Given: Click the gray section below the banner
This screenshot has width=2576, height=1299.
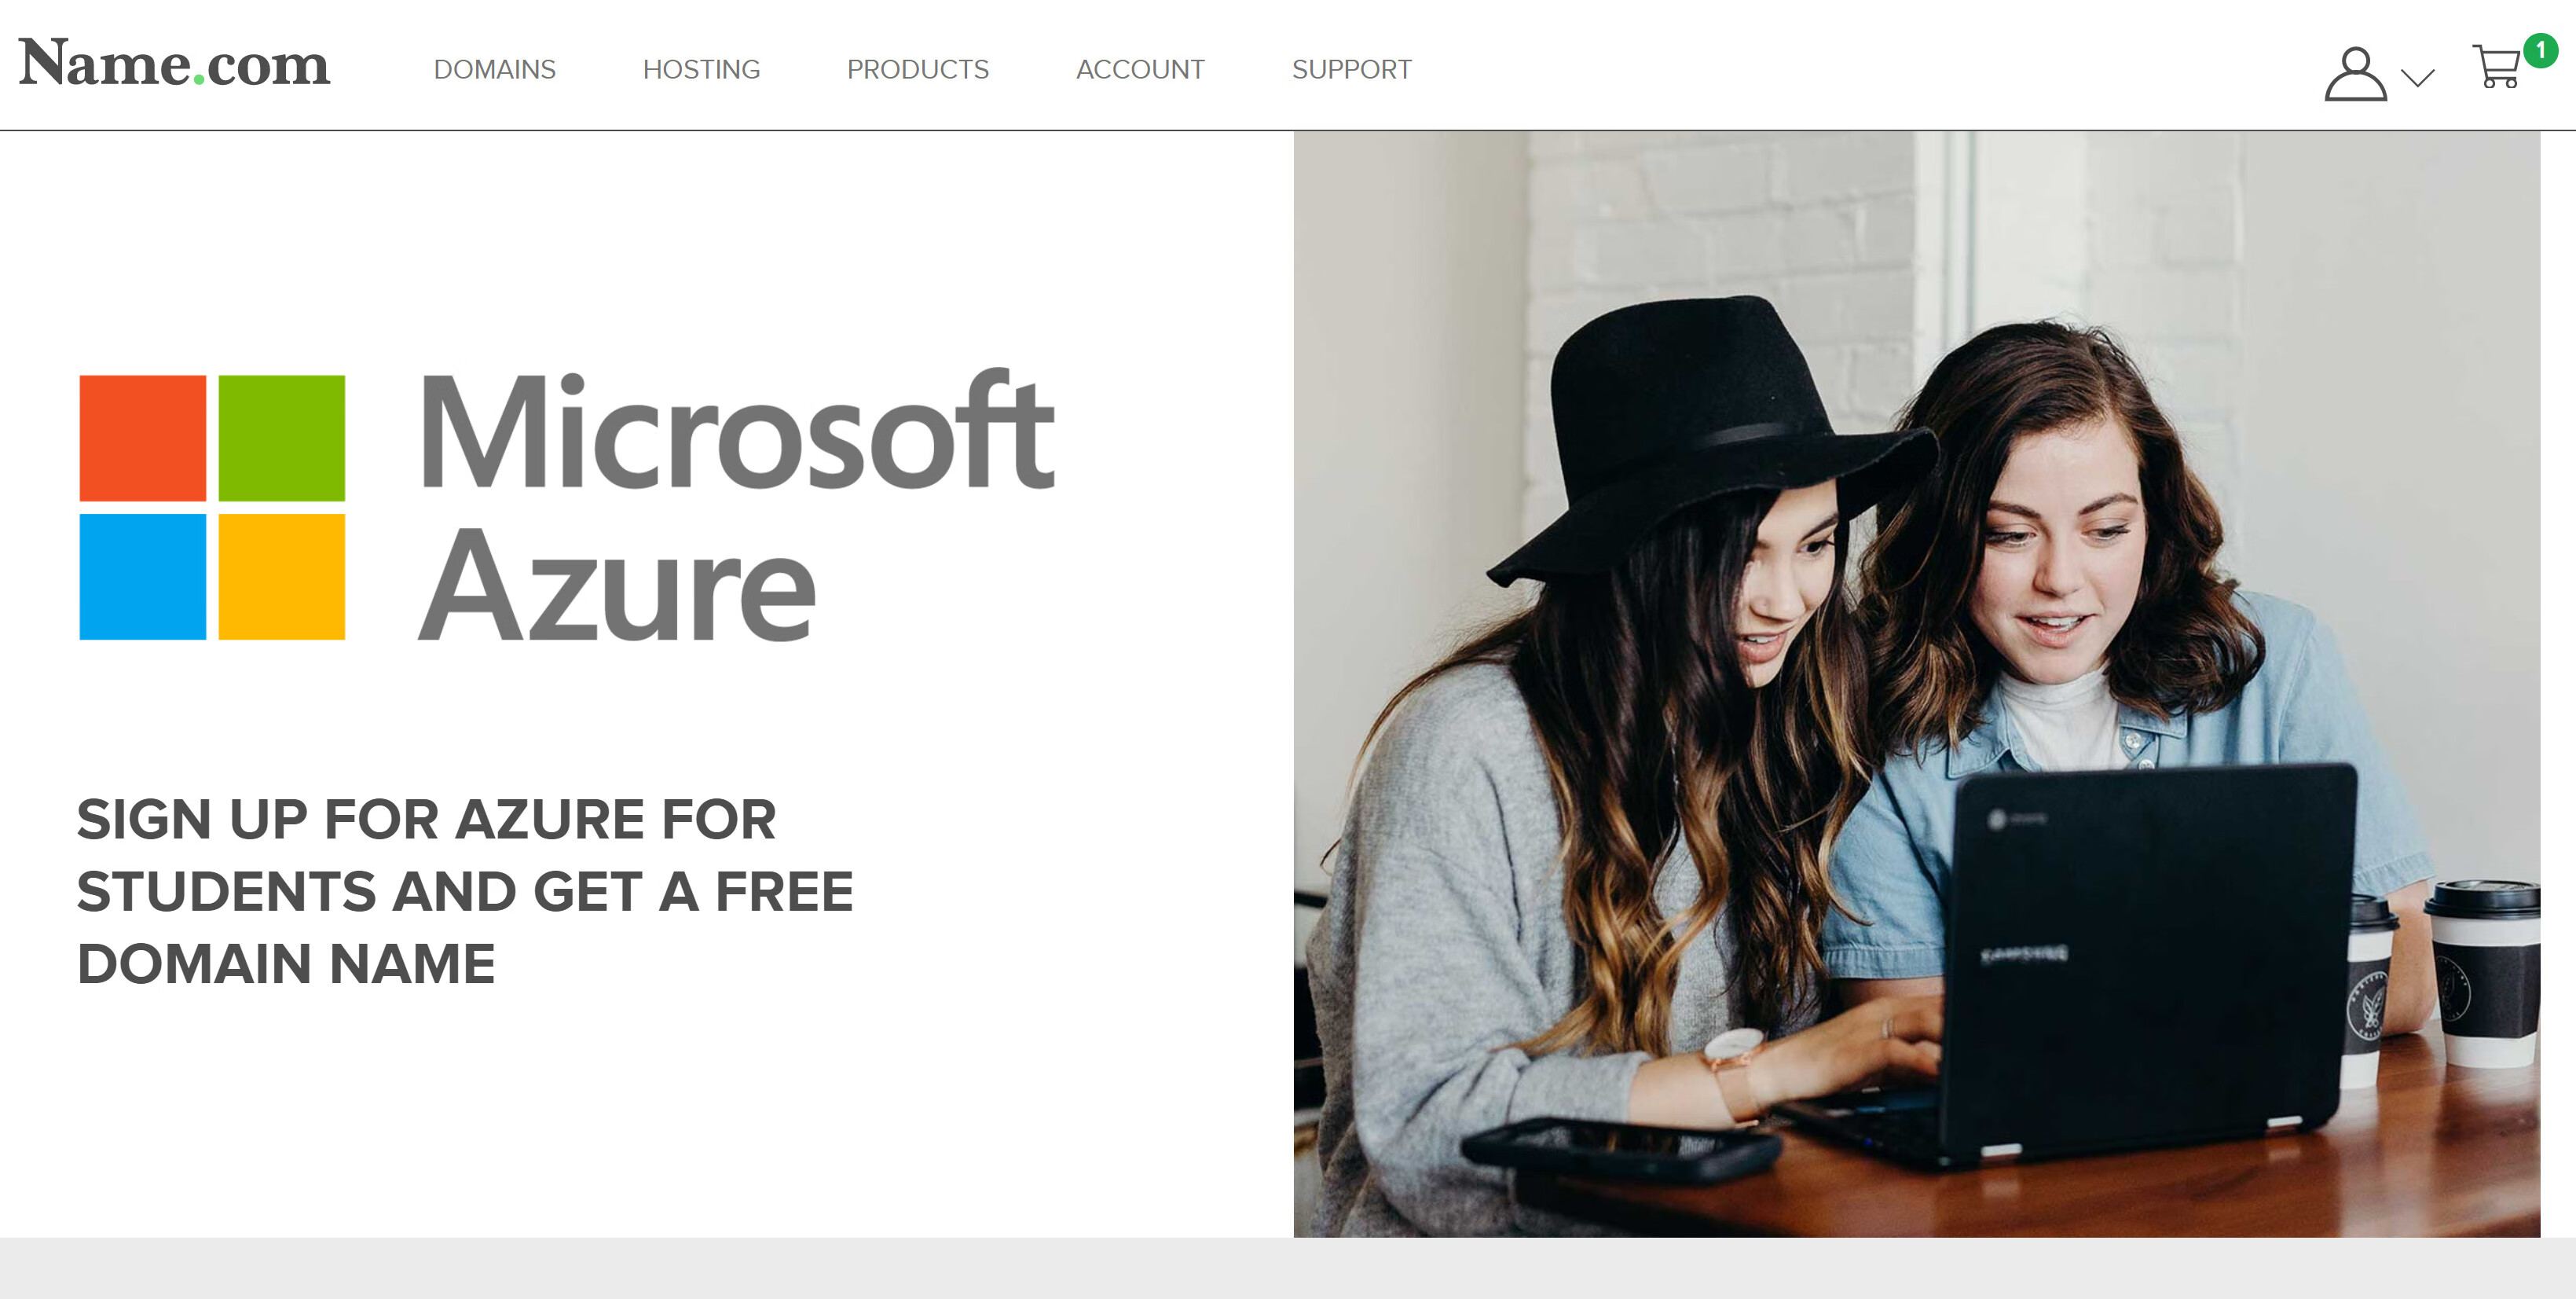Looking at the screenshot, I should click(x=1288, y=1268).
